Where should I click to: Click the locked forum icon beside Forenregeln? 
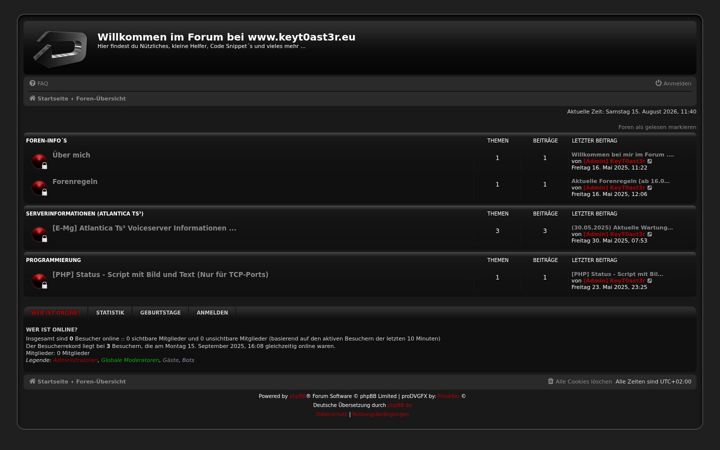[39, 188]
